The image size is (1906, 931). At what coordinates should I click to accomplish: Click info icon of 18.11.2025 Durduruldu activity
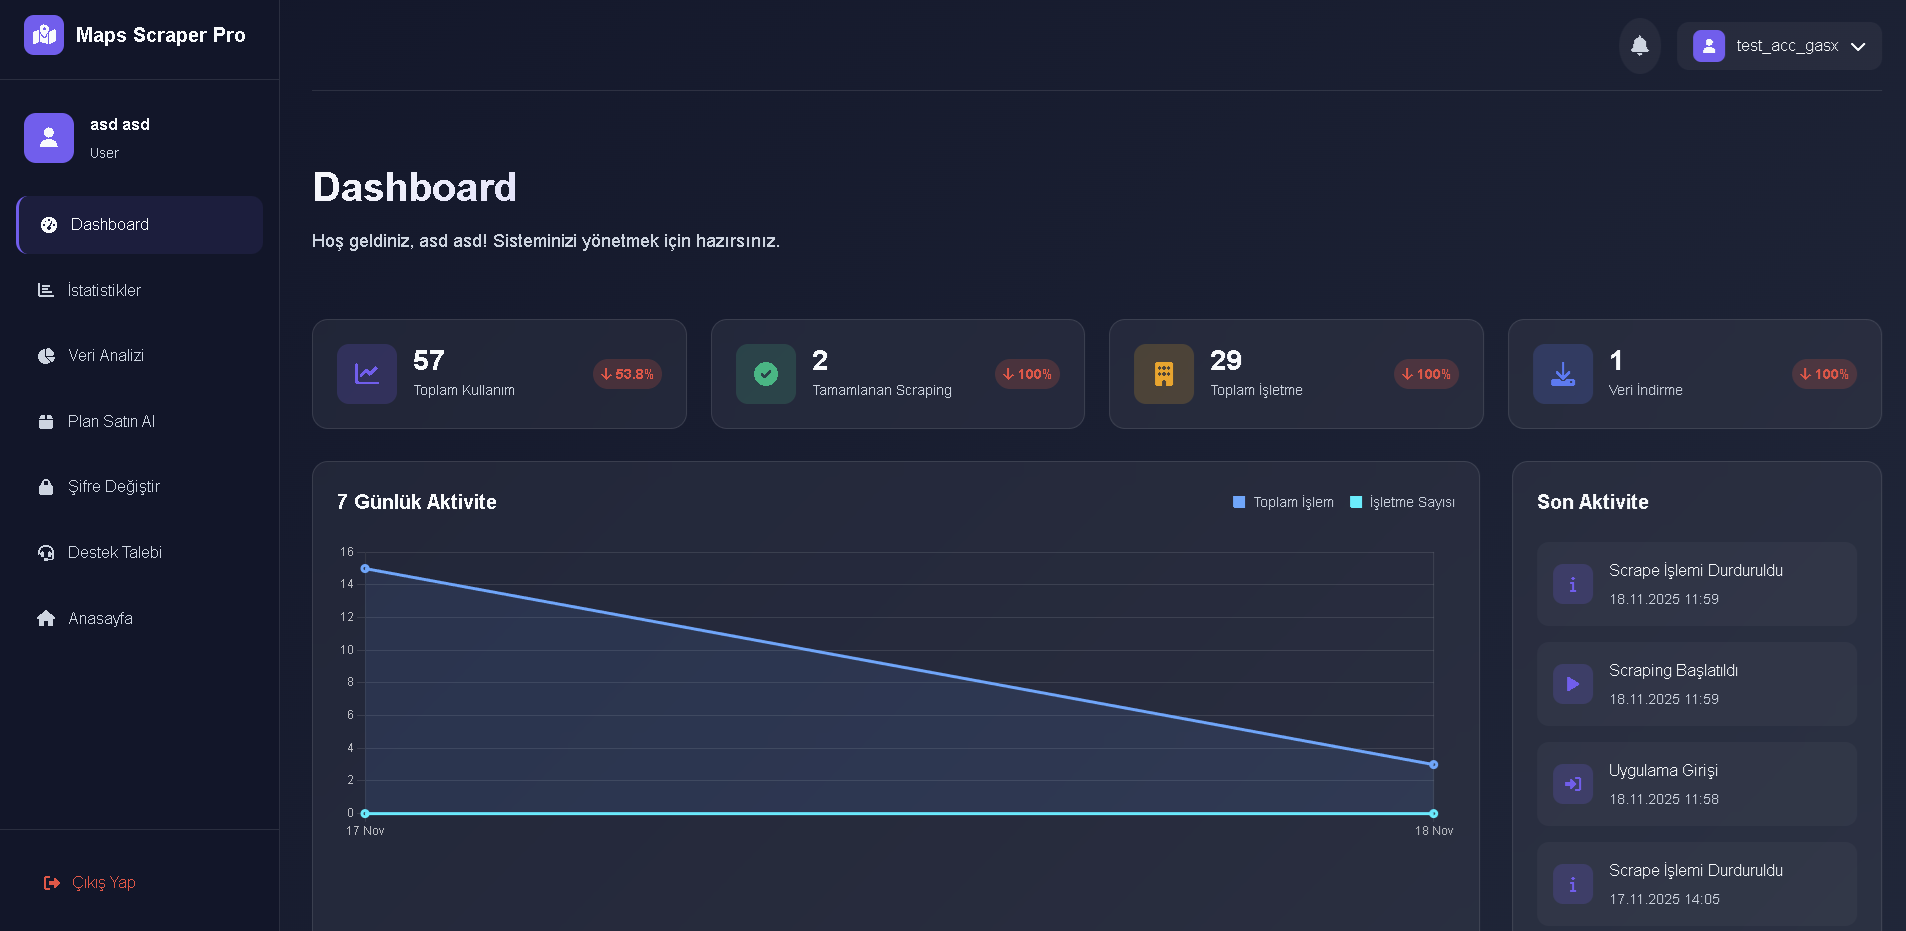click(x=1573, y=584)
